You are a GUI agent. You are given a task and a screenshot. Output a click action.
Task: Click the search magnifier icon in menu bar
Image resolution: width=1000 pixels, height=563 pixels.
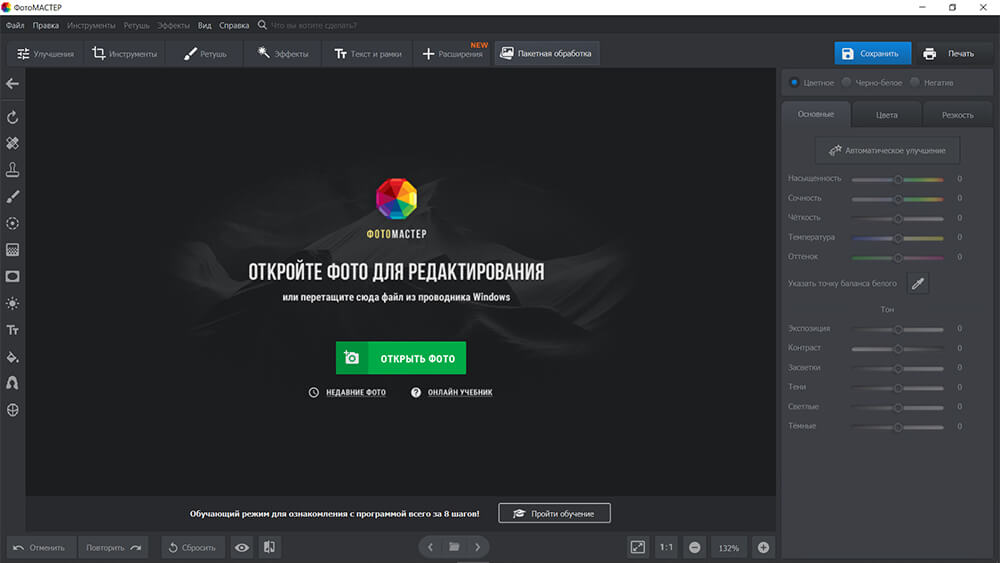(262, 25)
